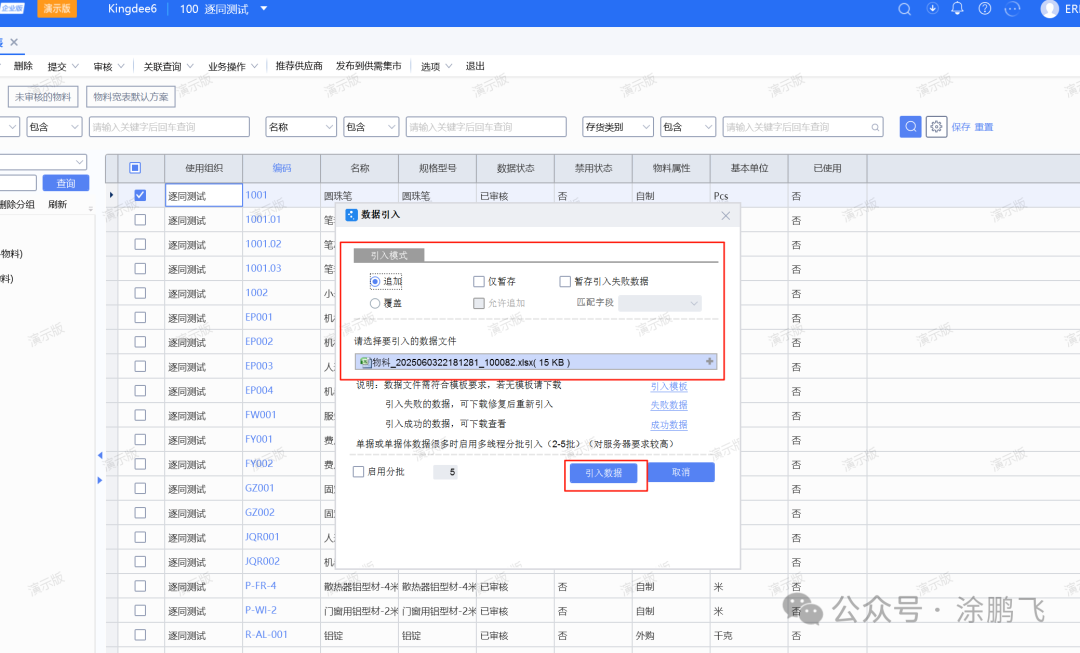Click the 引入数据 button
This screenshot has width=1080, height=653.
(603, 473)
